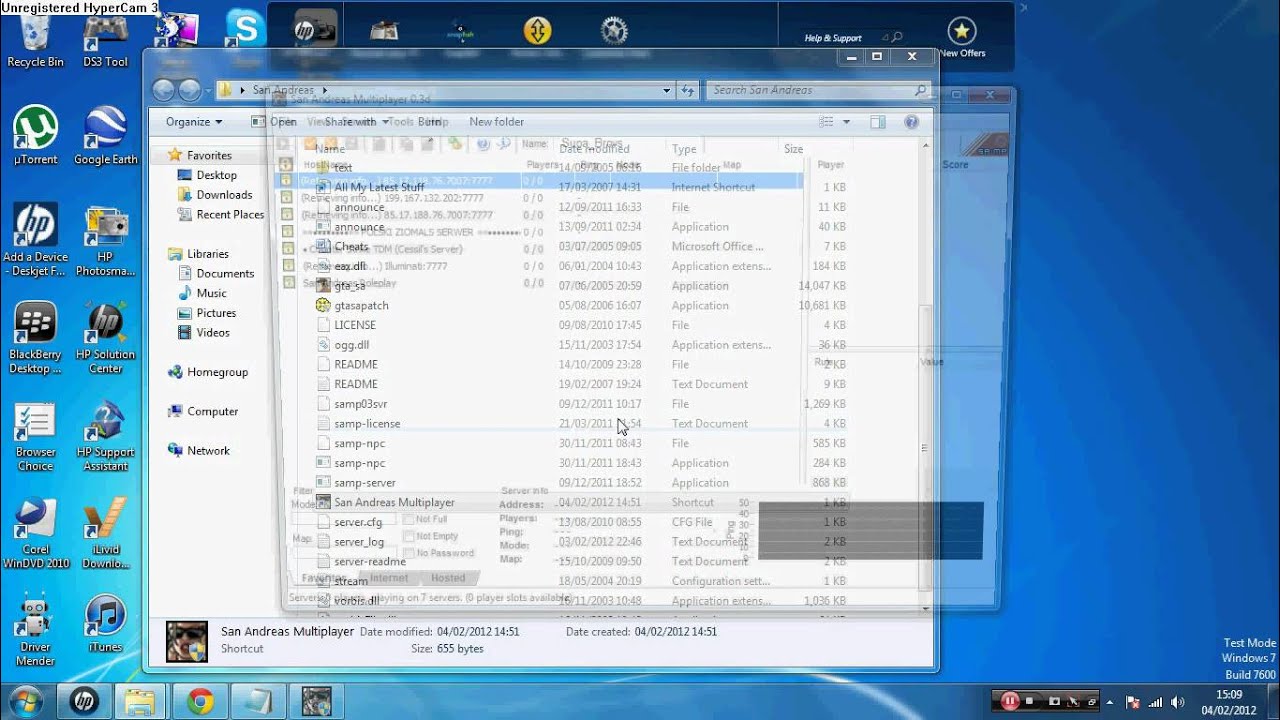
Task: Open the volume speaker tray icon
Action: 1177,702
